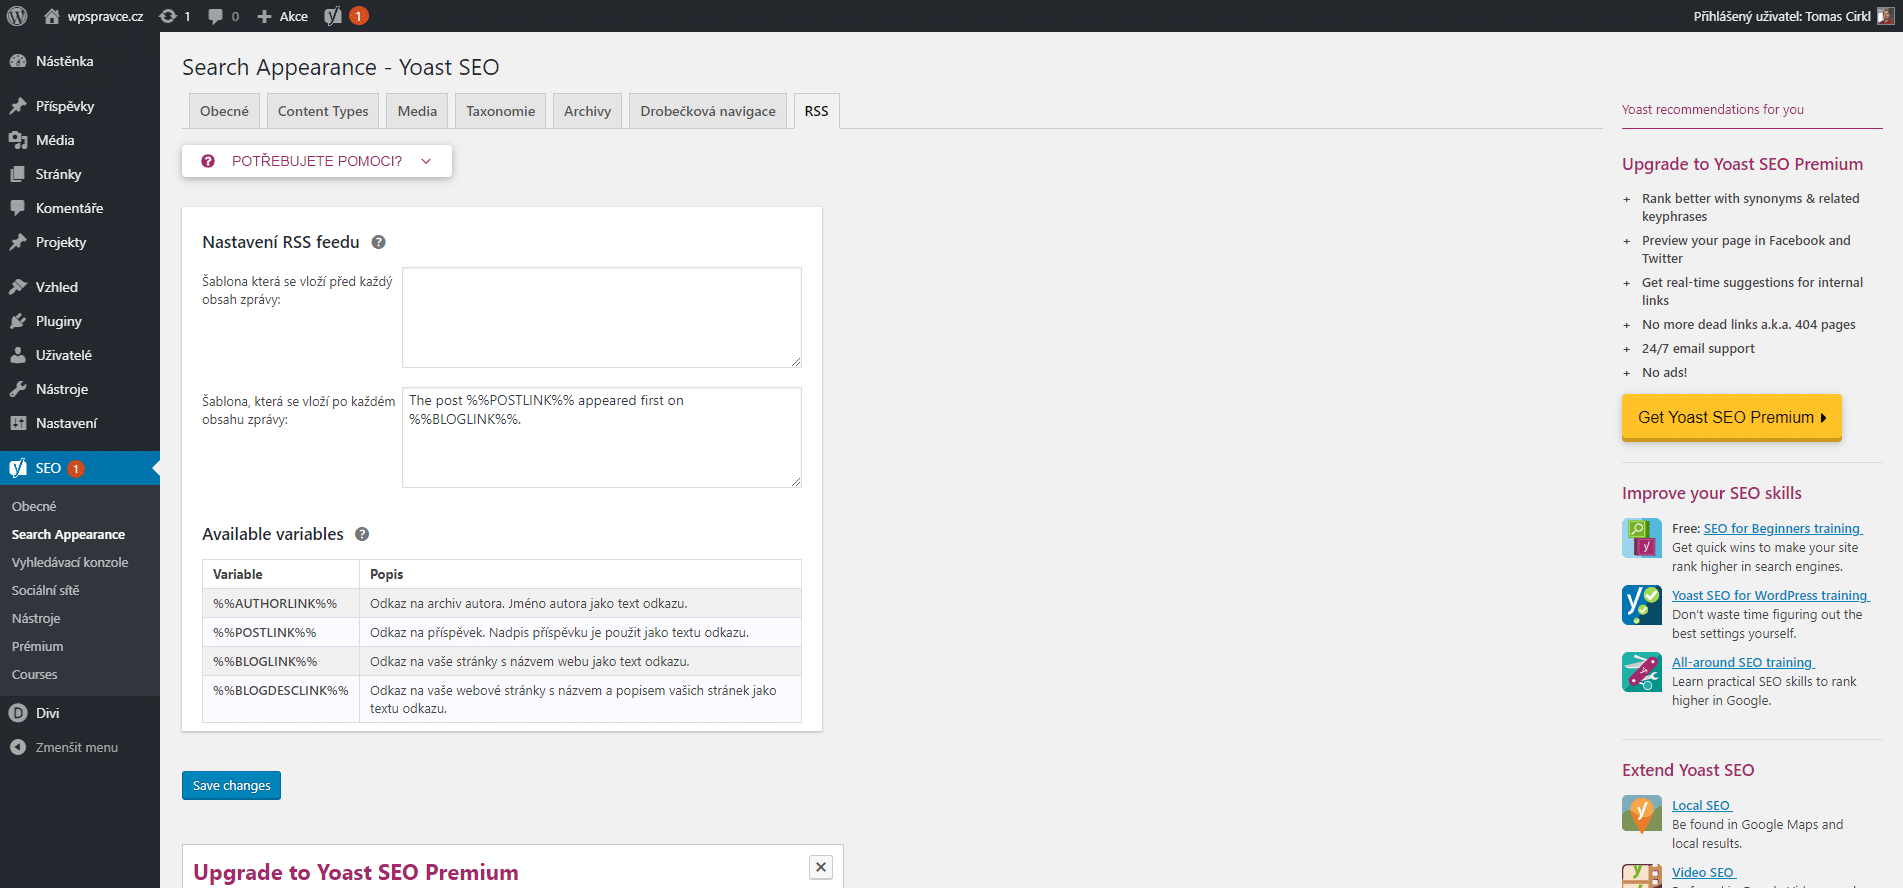Select the Archivy tab
1903x888 pixels.
point(587,111)
